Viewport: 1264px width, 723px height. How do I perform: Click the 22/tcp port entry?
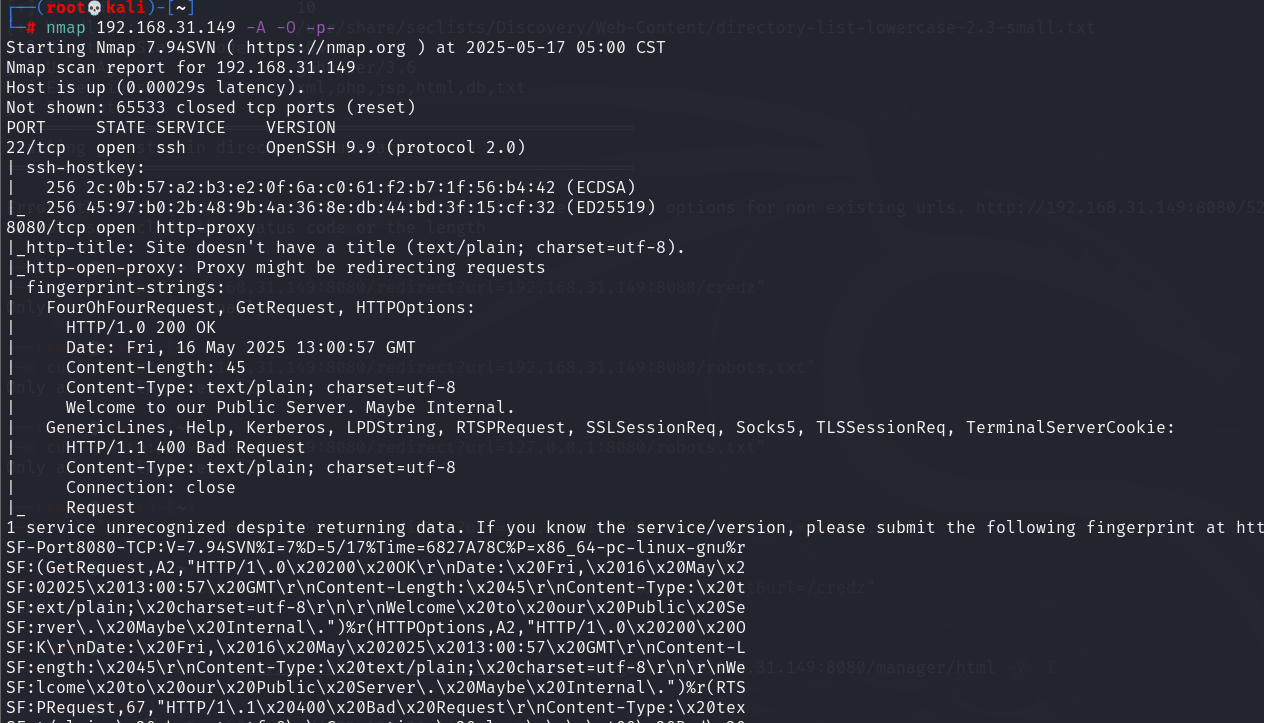click(36, 147)
